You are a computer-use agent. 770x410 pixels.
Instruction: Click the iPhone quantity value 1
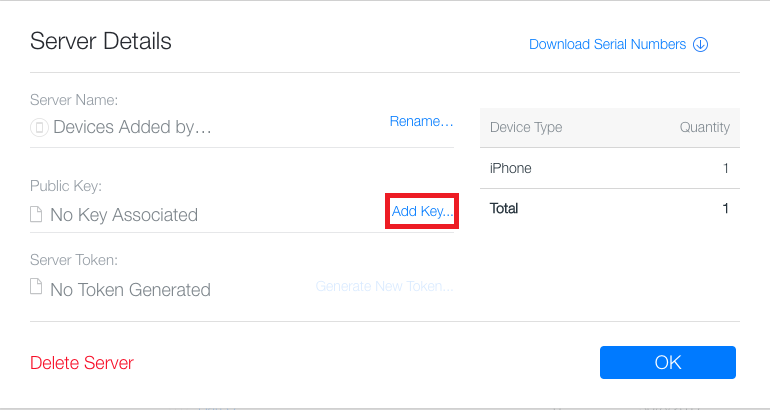(726, 168)
